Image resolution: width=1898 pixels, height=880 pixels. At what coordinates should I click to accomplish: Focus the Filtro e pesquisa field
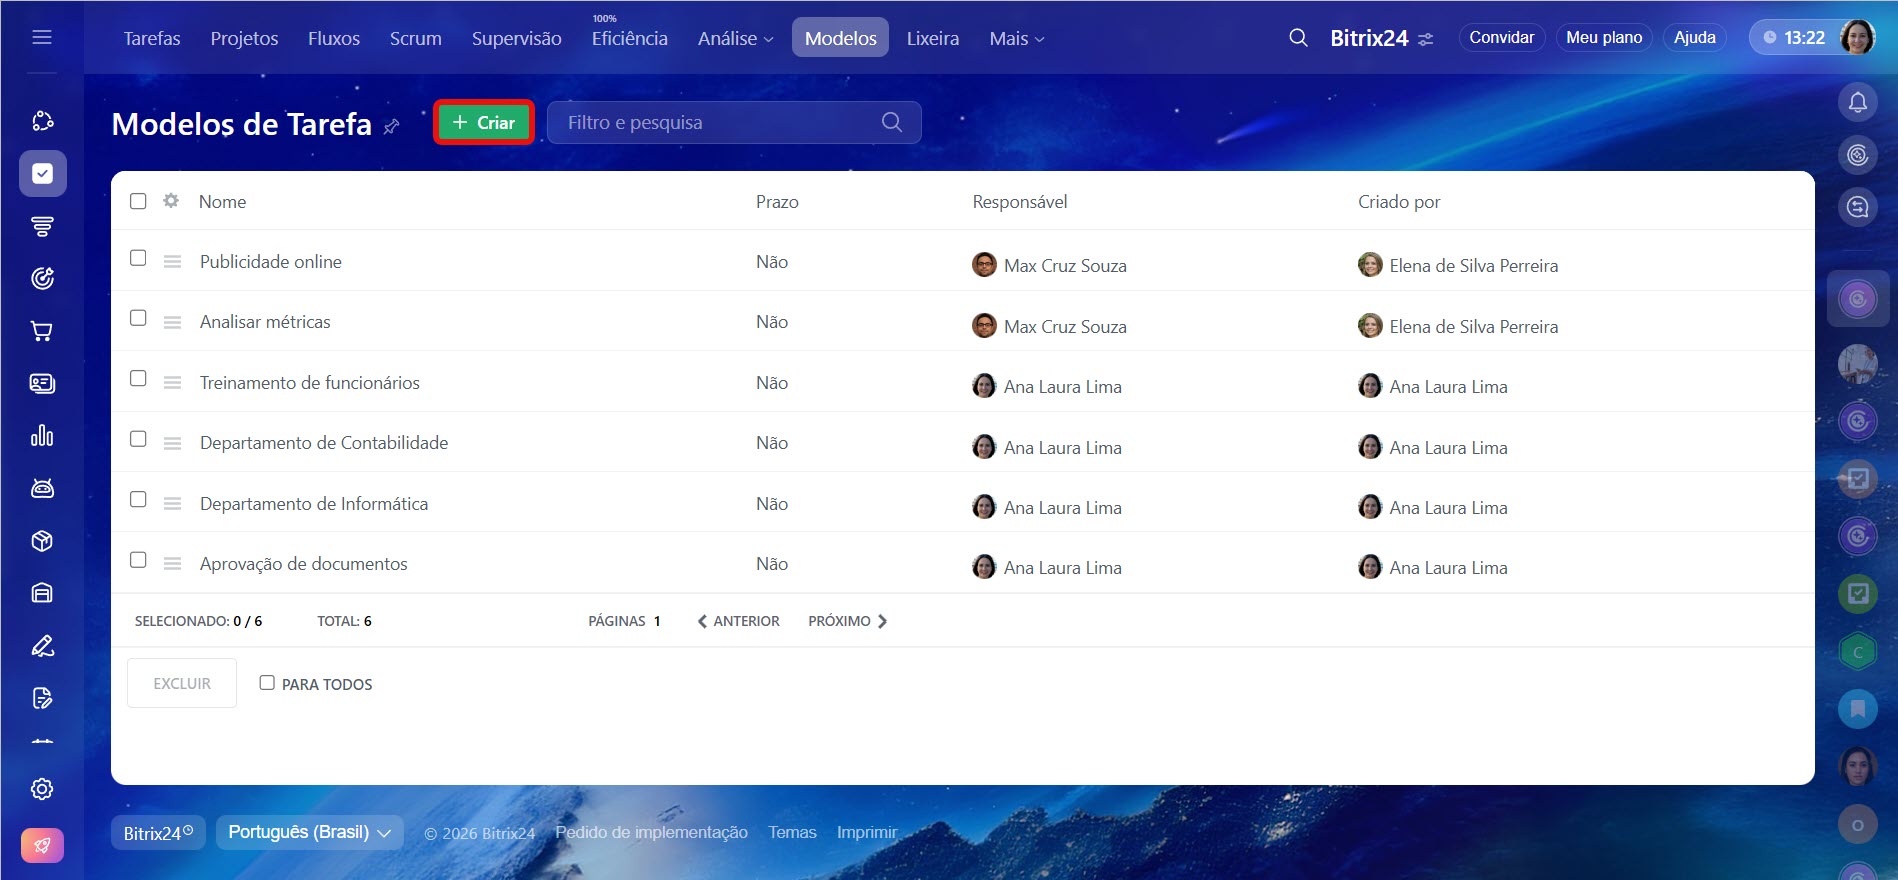[715, 123]
